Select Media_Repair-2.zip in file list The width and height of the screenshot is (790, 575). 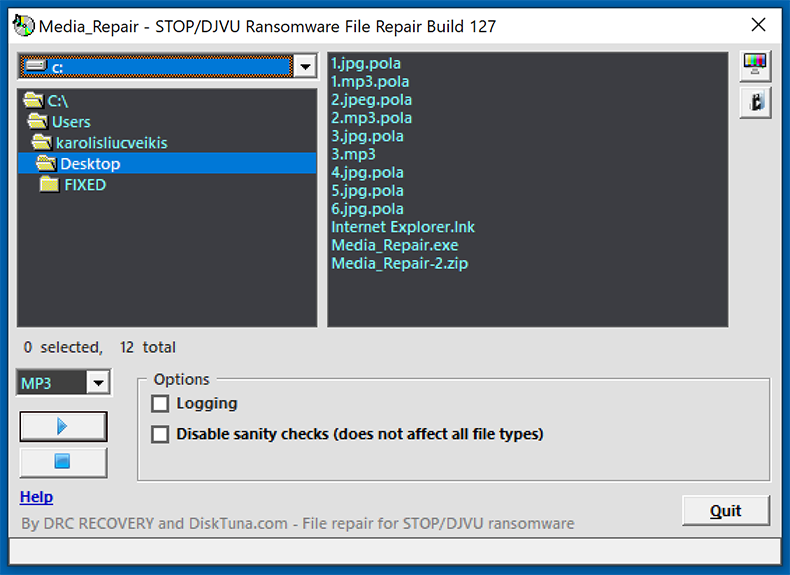(x=399, y=264)
